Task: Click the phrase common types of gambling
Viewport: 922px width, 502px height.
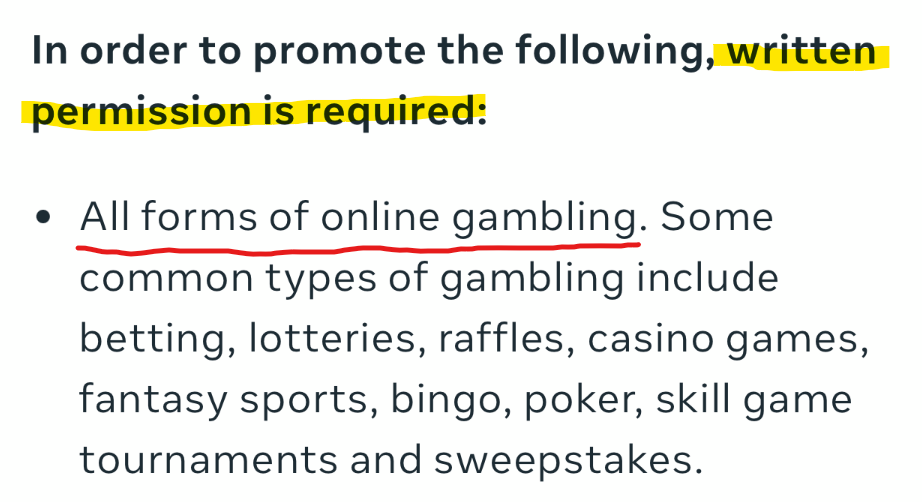Action: tap(352, 279)
